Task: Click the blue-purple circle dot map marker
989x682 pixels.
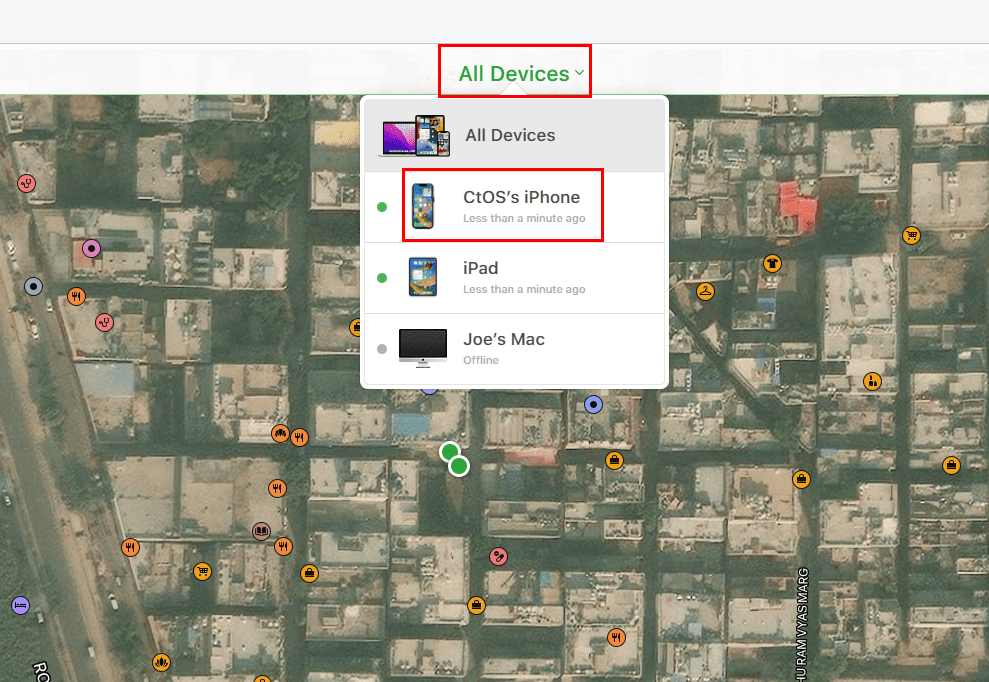Action: coord(594,404)
